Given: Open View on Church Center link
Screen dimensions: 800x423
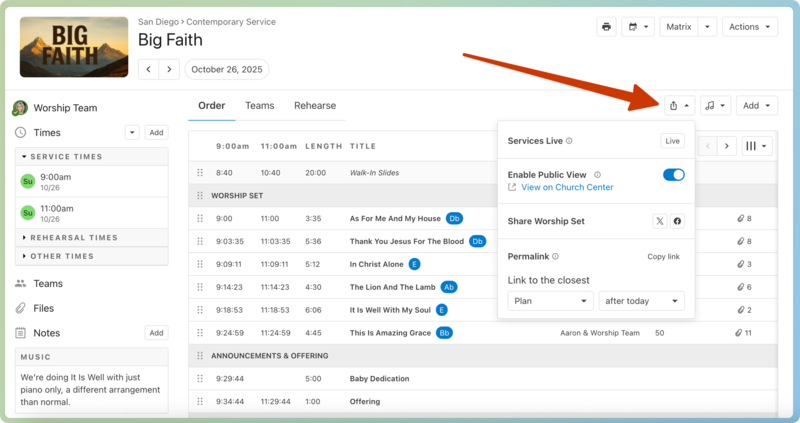Looking at the screenshot, I should (x=566, y=187).
